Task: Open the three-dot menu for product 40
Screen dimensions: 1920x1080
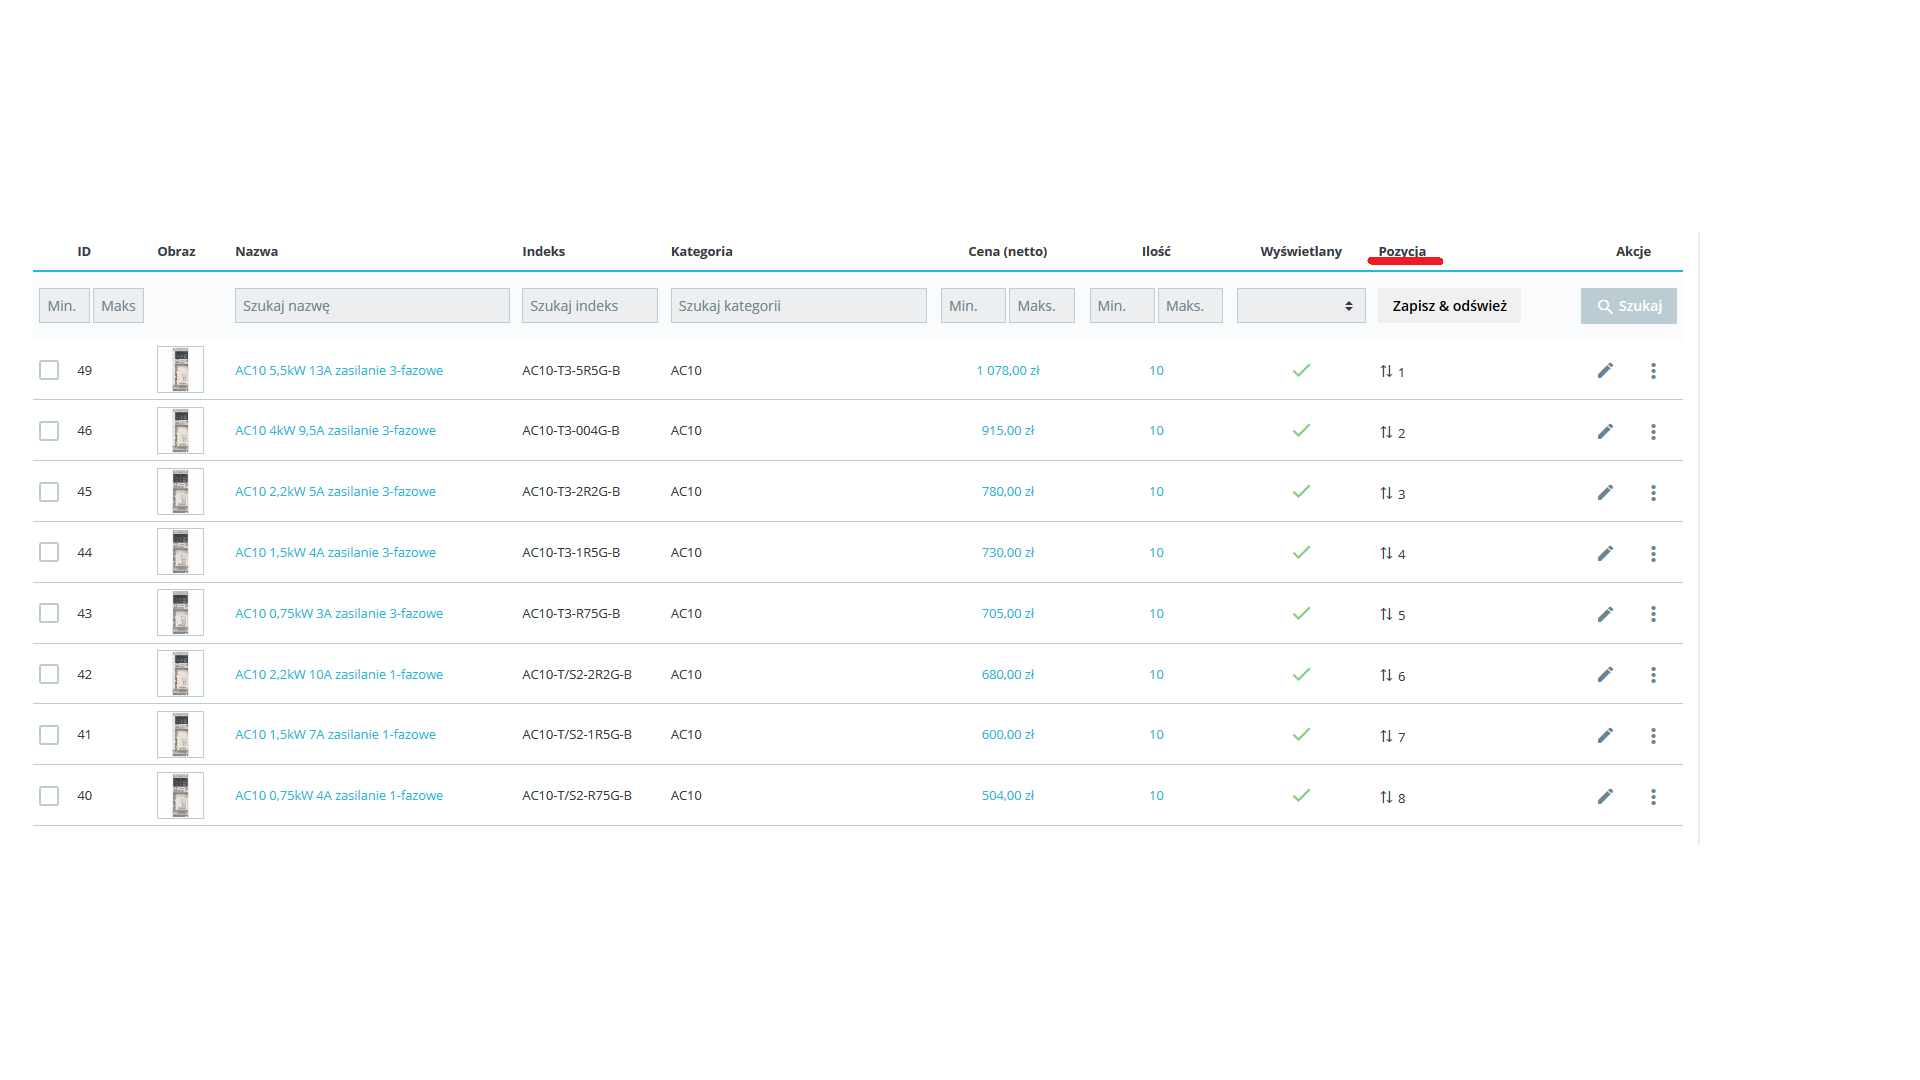Action: tap(1653, 797)
